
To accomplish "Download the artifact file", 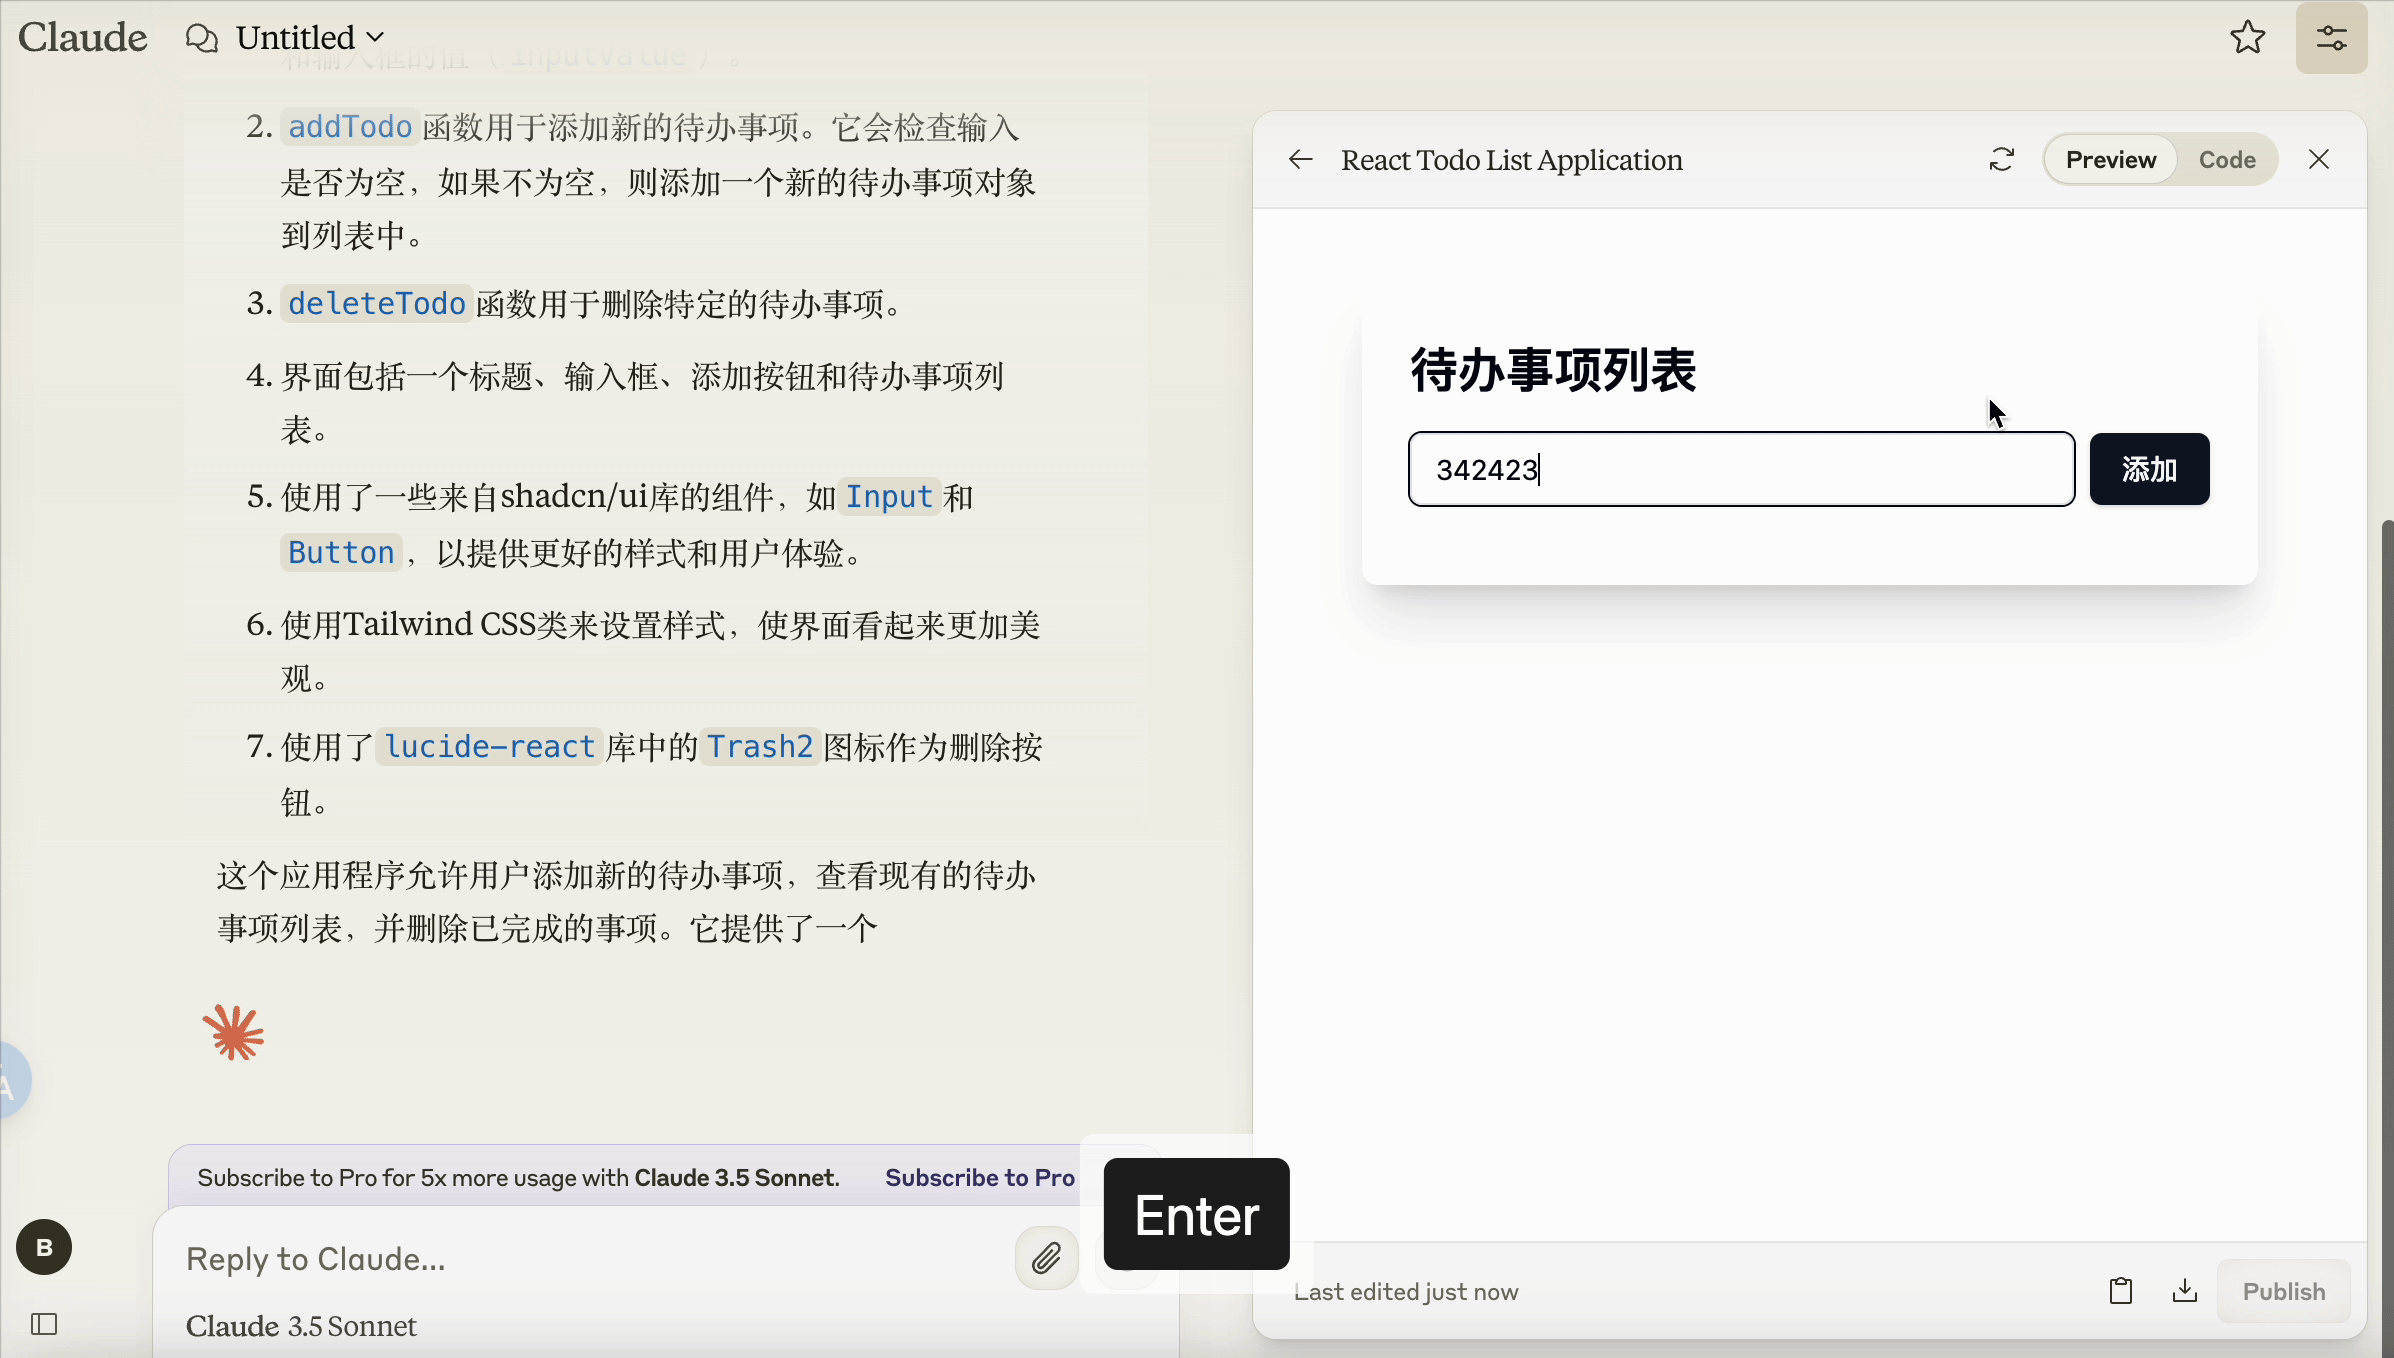I will pyautogui.click(x=2184, y=1291).
